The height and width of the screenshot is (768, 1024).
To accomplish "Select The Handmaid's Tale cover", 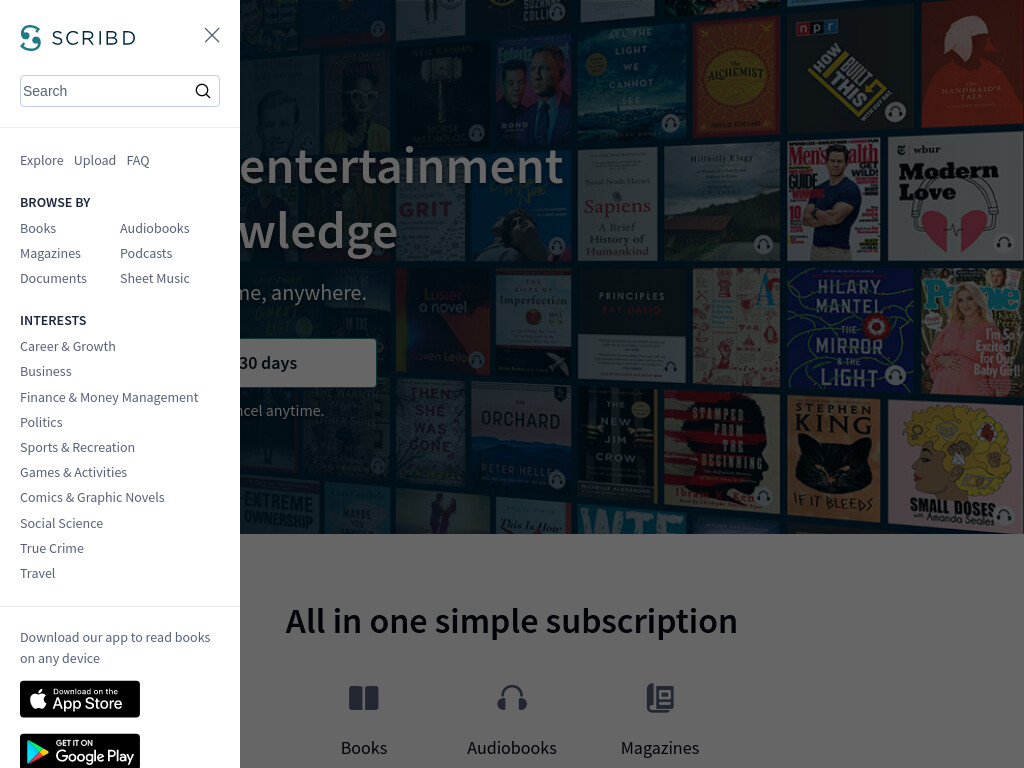I will coord(972,64).
